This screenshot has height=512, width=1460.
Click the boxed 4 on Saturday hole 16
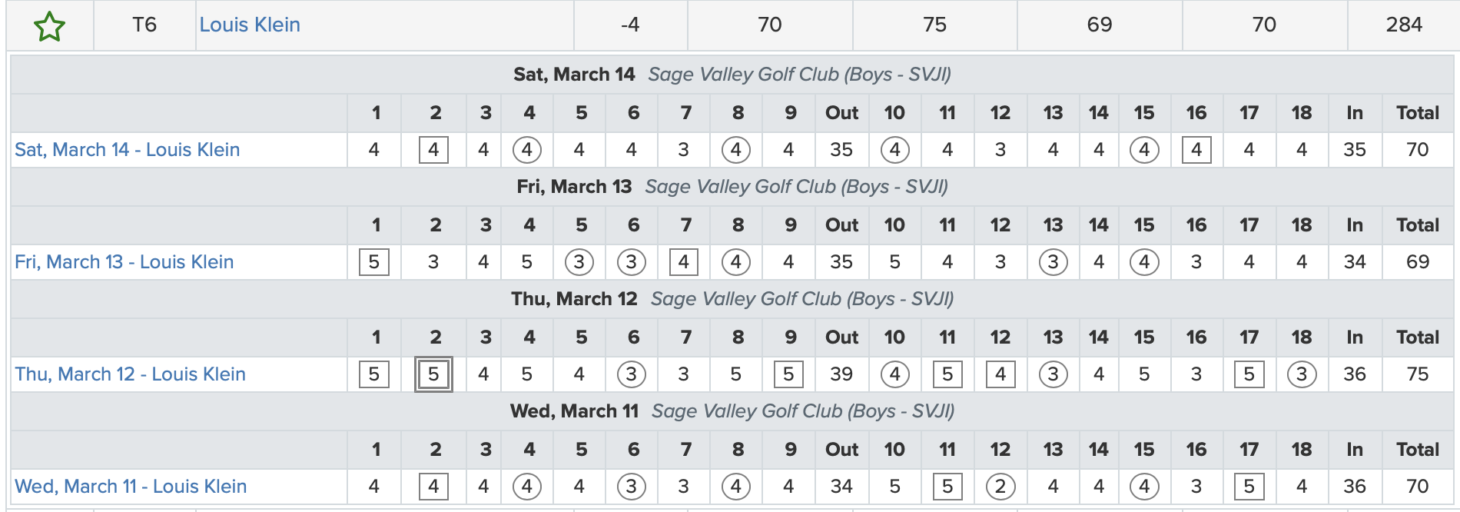click(x=1196, y=150)
